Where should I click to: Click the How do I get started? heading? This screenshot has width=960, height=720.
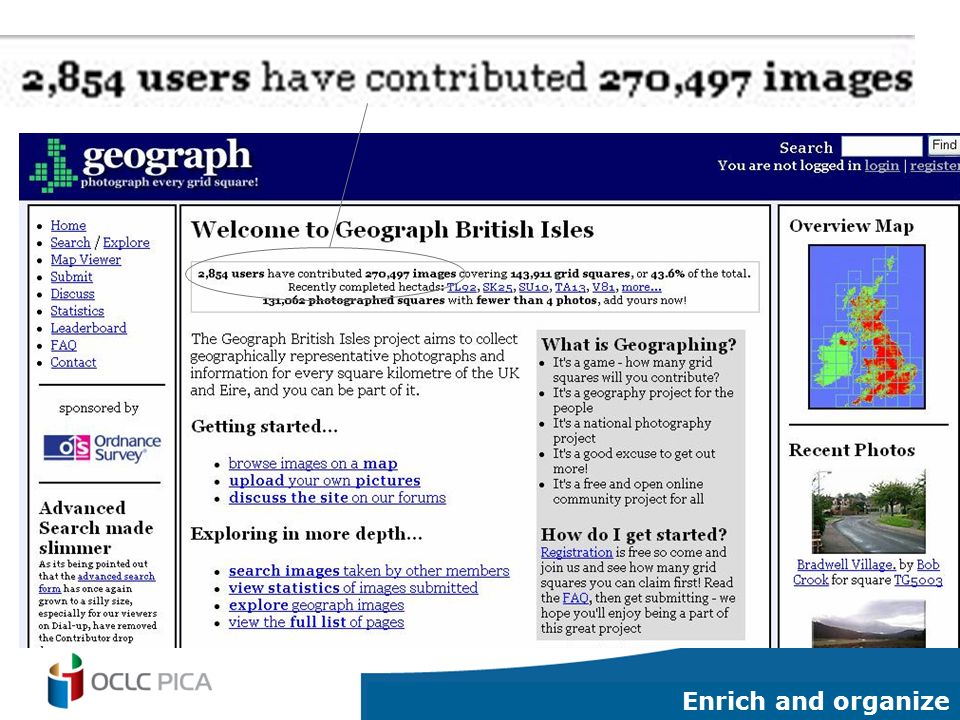point(634,534)
